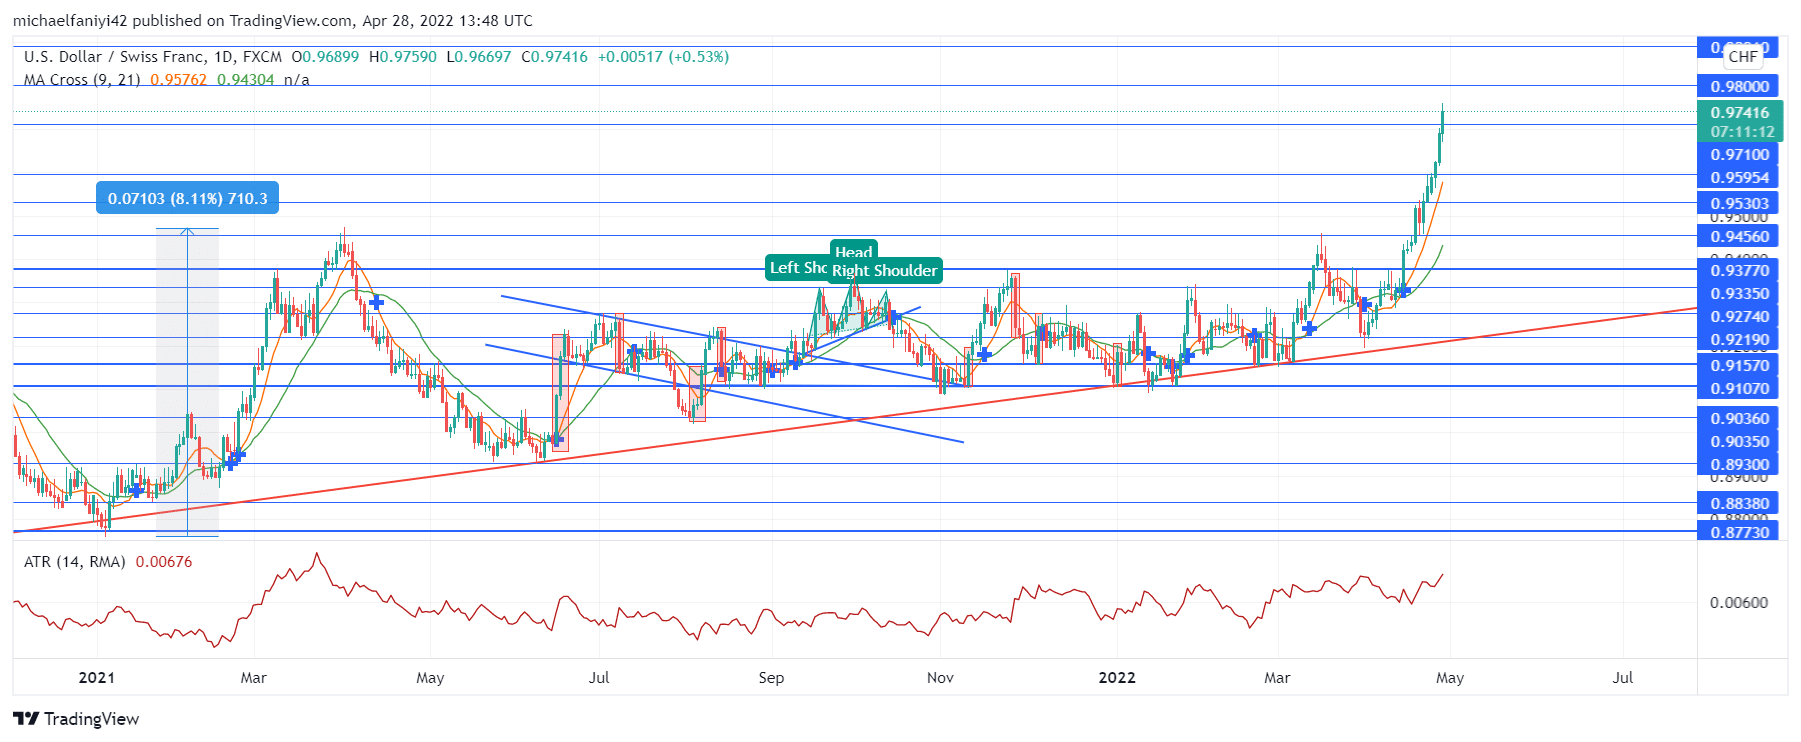1801x742 pixels.
Task: Click the 0.88380 price level label
Action: pos(1740,503)
